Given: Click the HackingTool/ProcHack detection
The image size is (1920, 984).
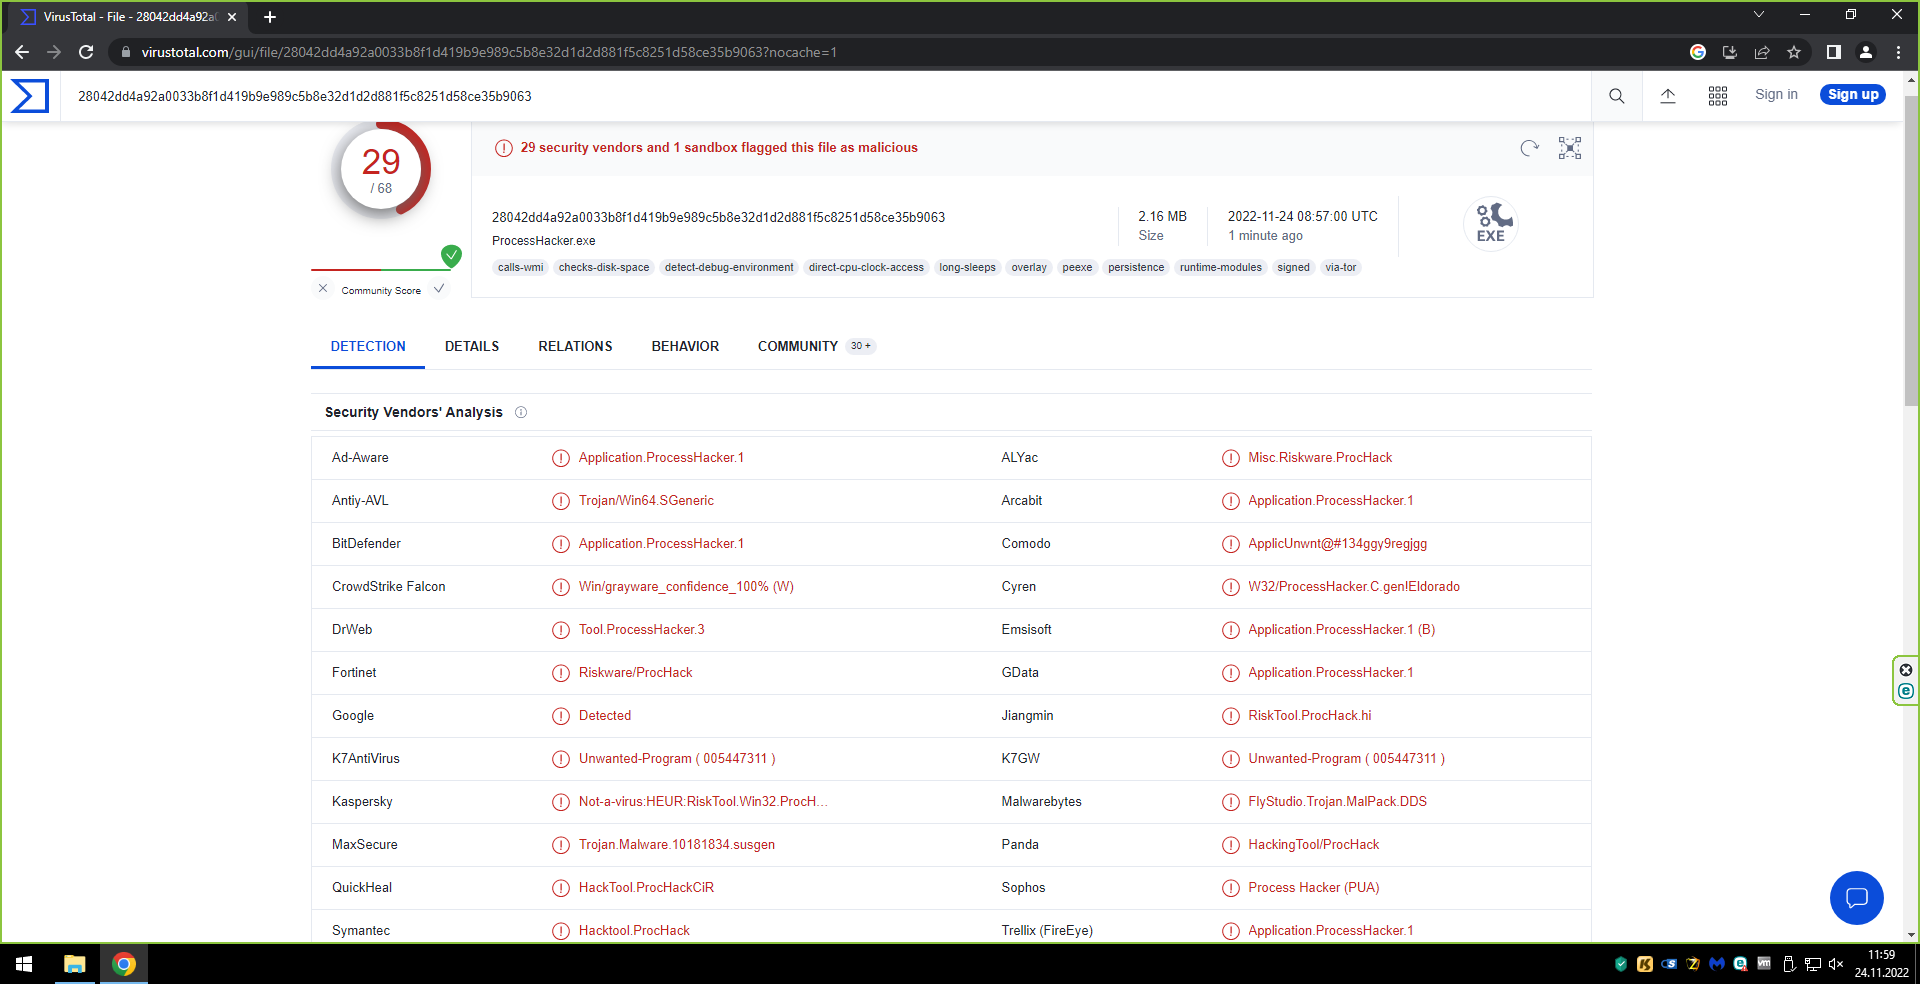Looking at the screenshot, I should click(1314, 845).
